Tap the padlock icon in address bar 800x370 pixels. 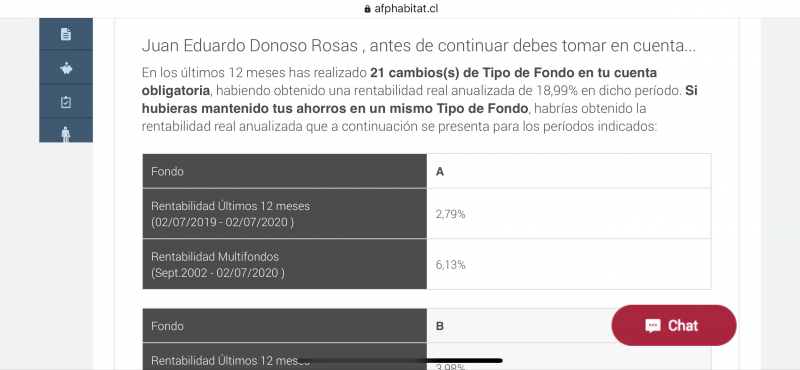tap(367, 9)
